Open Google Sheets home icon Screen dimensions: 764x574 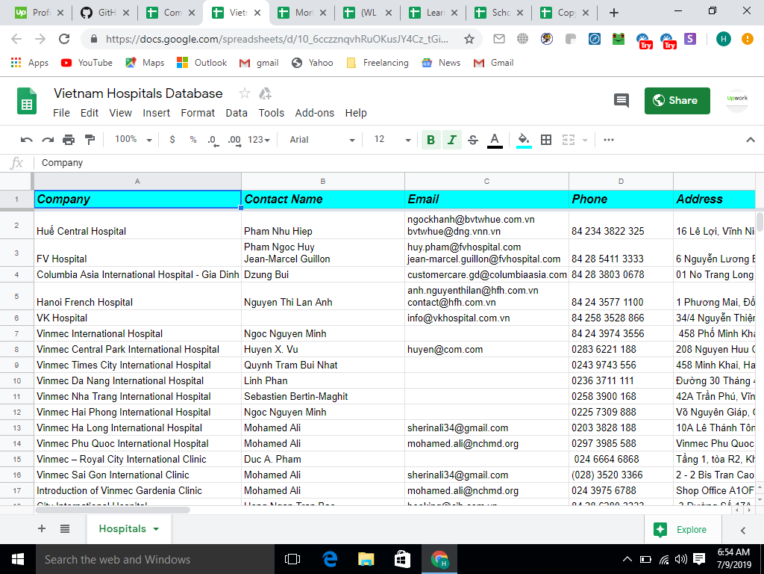click(27, 101)
